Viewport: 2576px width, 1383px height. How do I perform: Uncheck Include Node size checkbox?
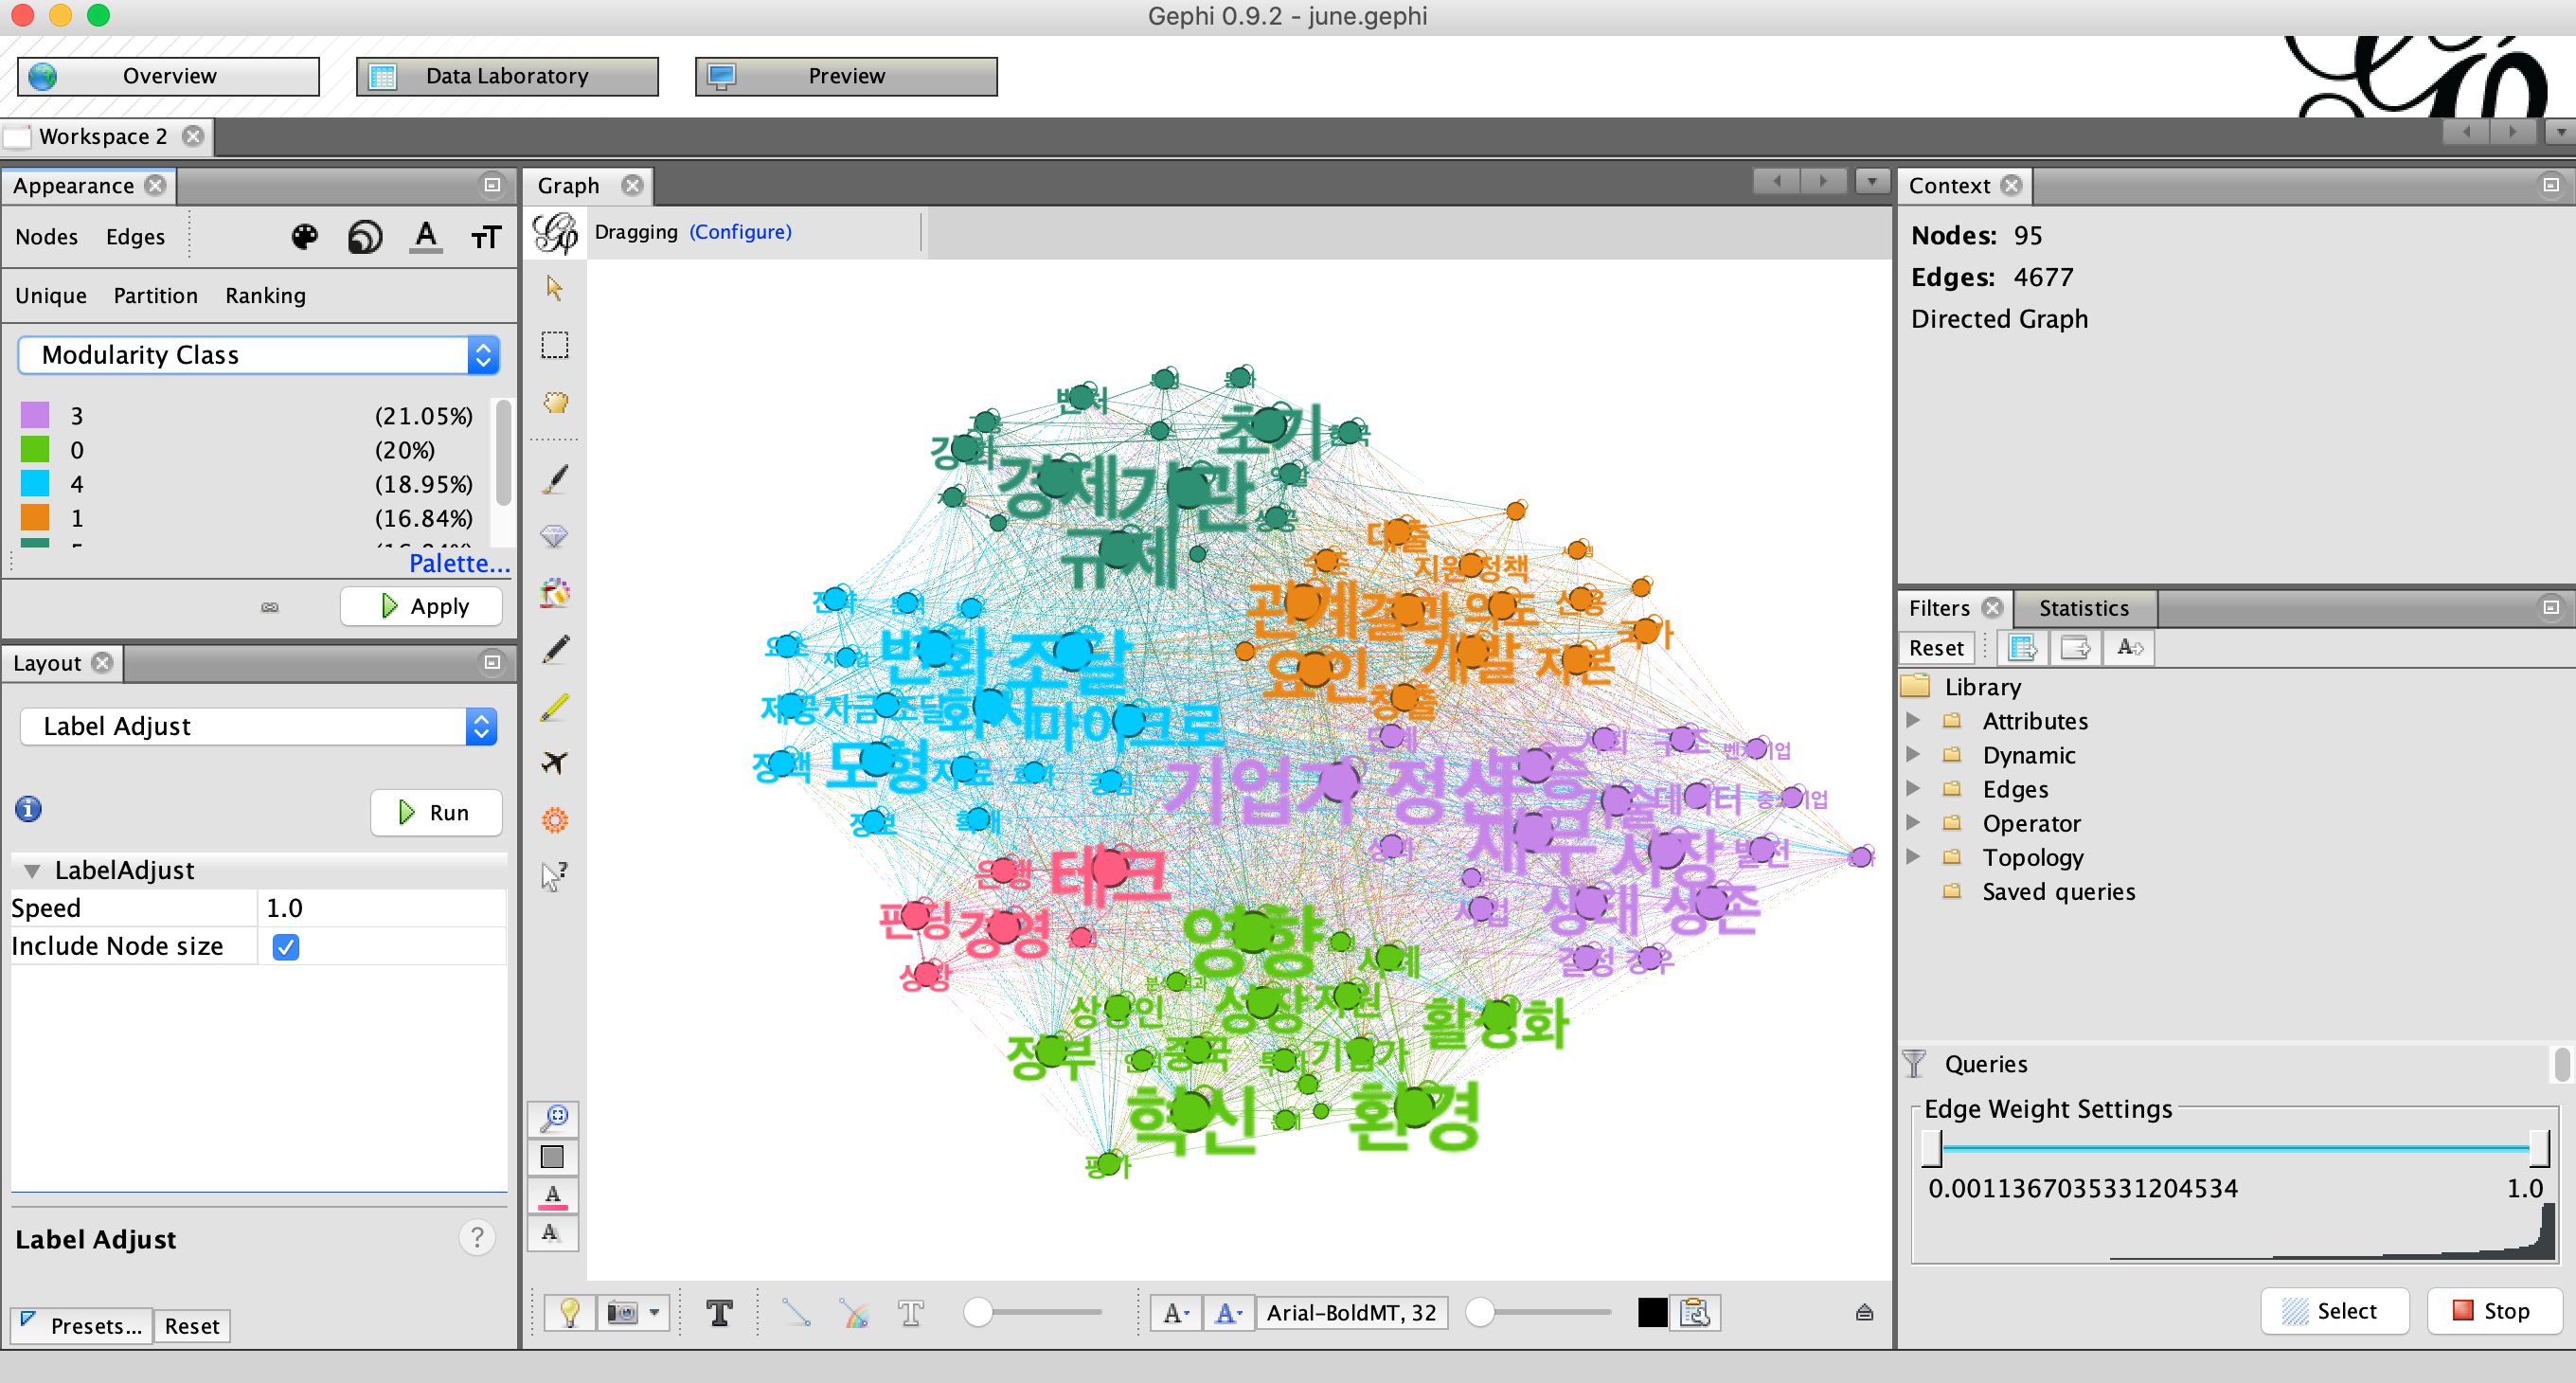[285, 946]
